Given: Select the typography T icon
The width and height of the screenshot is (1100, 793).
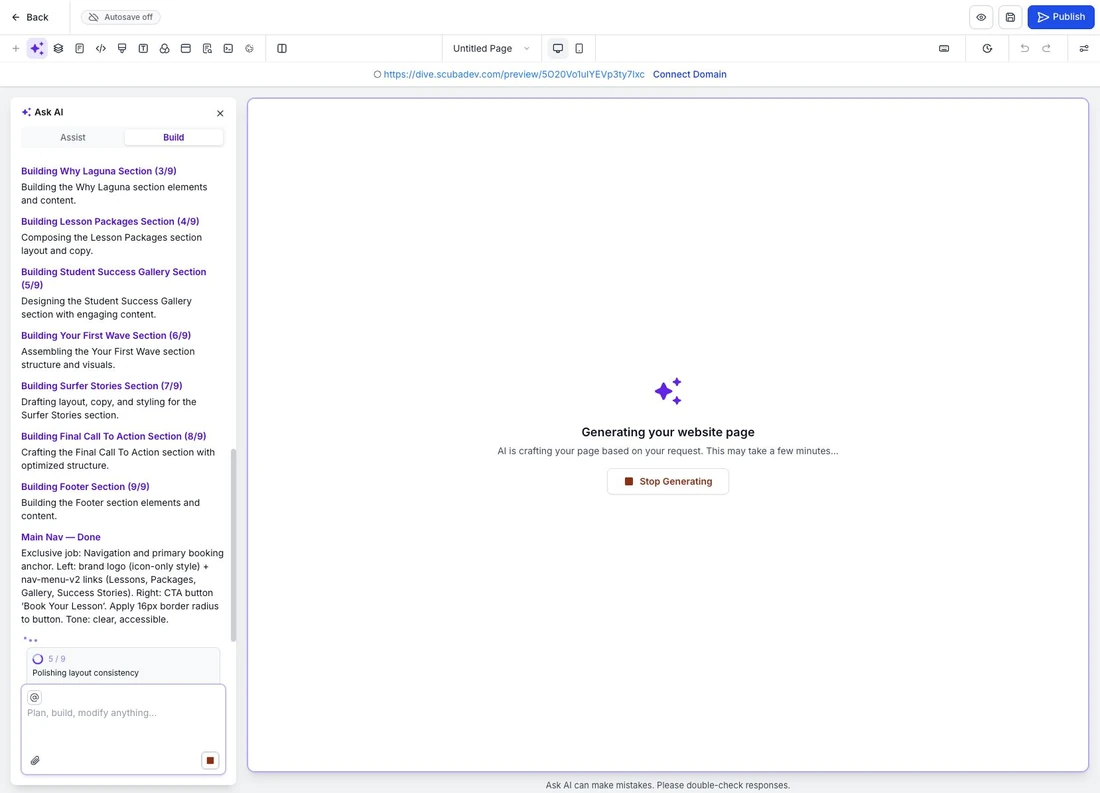Looking at the screenshot, I should click(x=143, y=48).
